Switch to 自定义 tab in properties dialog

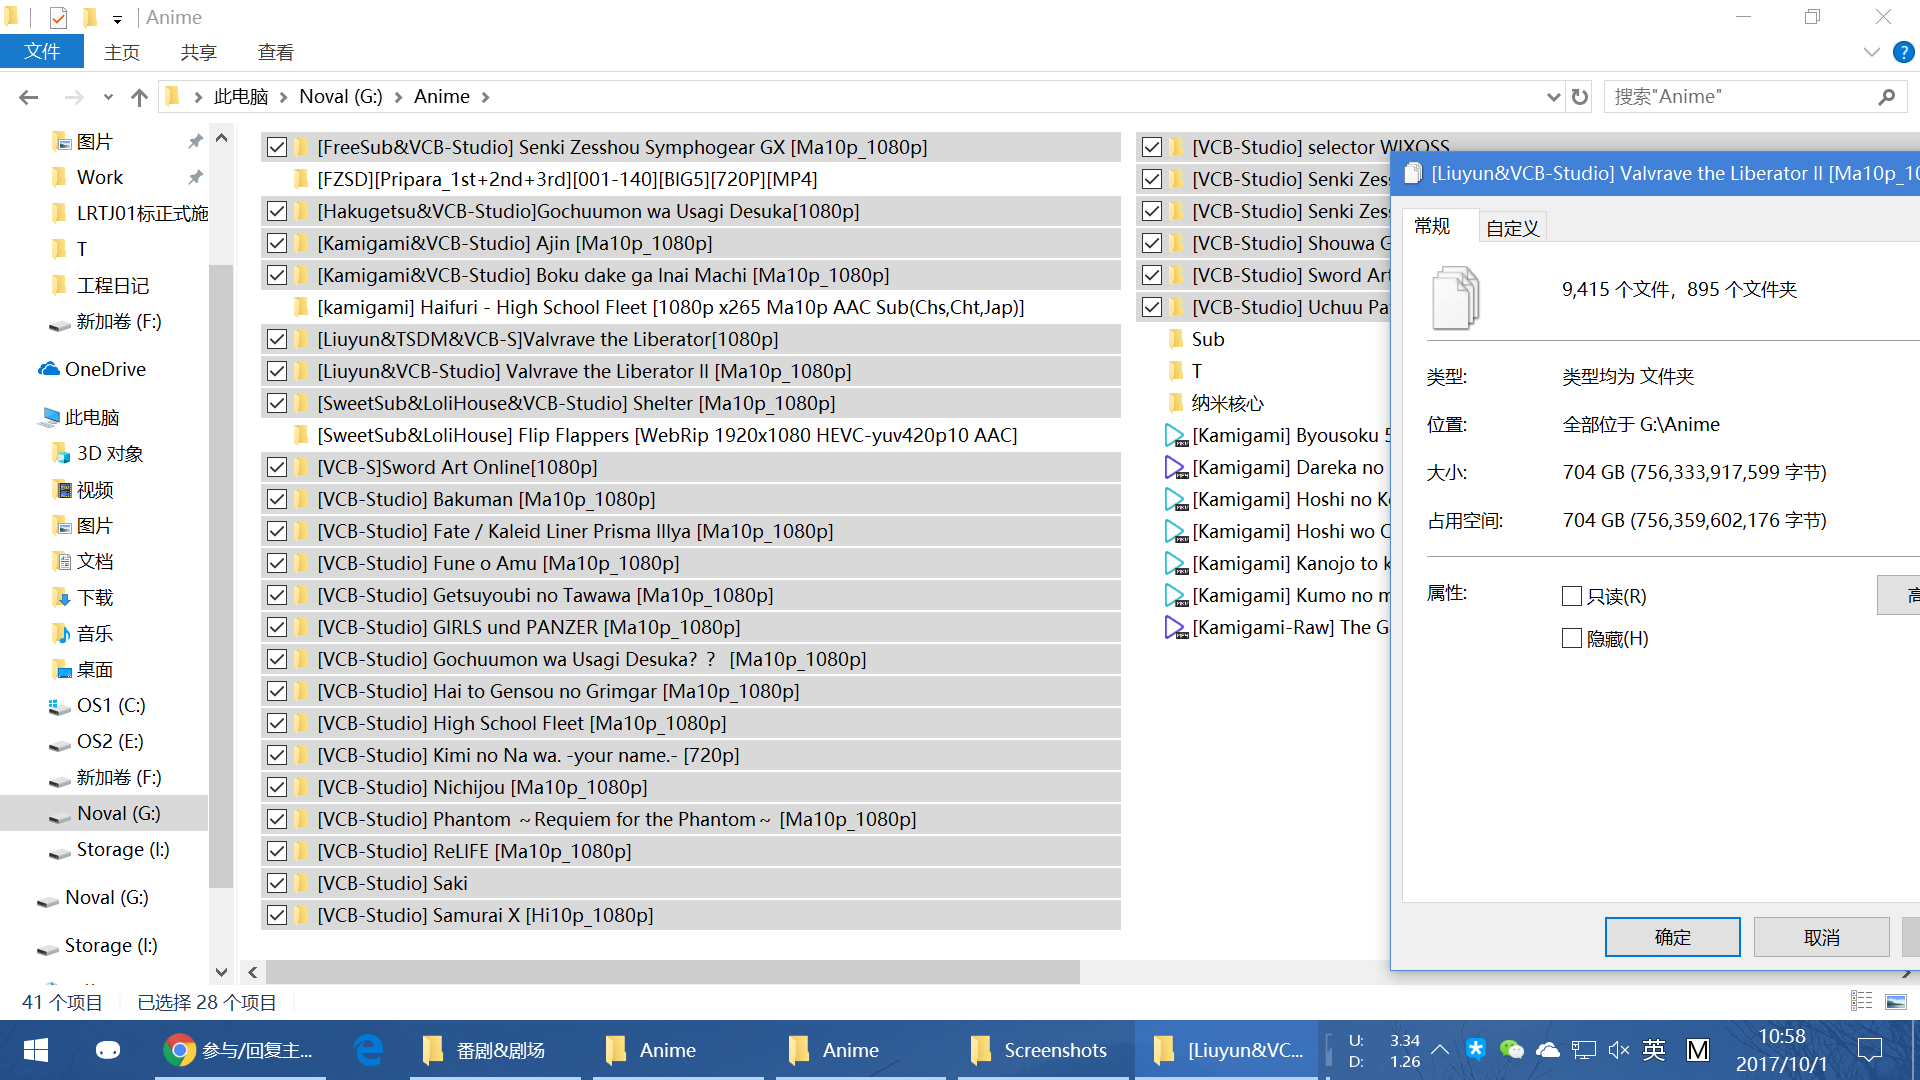point(1512,228)
